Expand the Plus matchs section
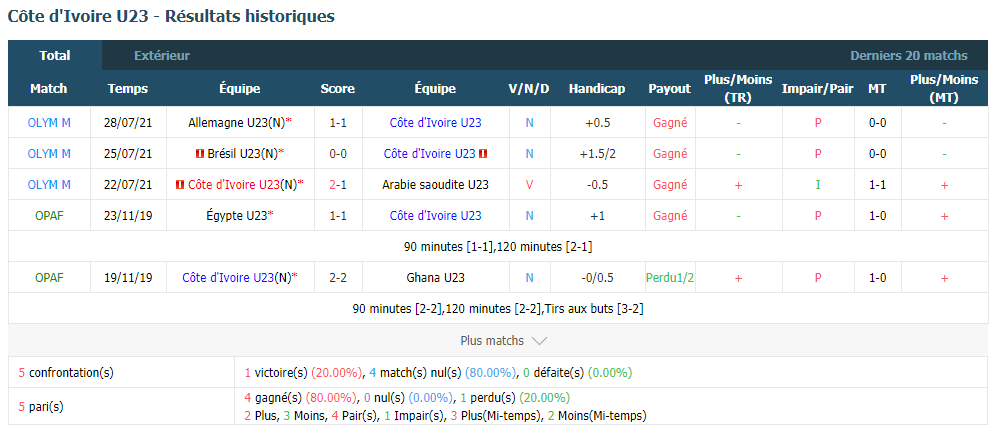This screenshot has height=433, width=994. [503, 341]
